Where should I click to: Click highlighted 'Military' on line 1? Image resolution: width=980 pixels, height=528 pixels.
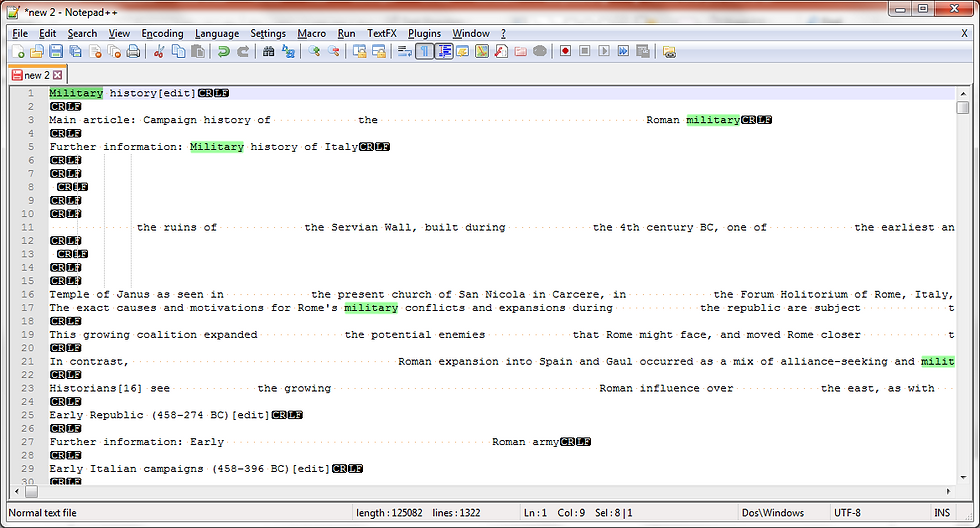(x=76, y=93)
